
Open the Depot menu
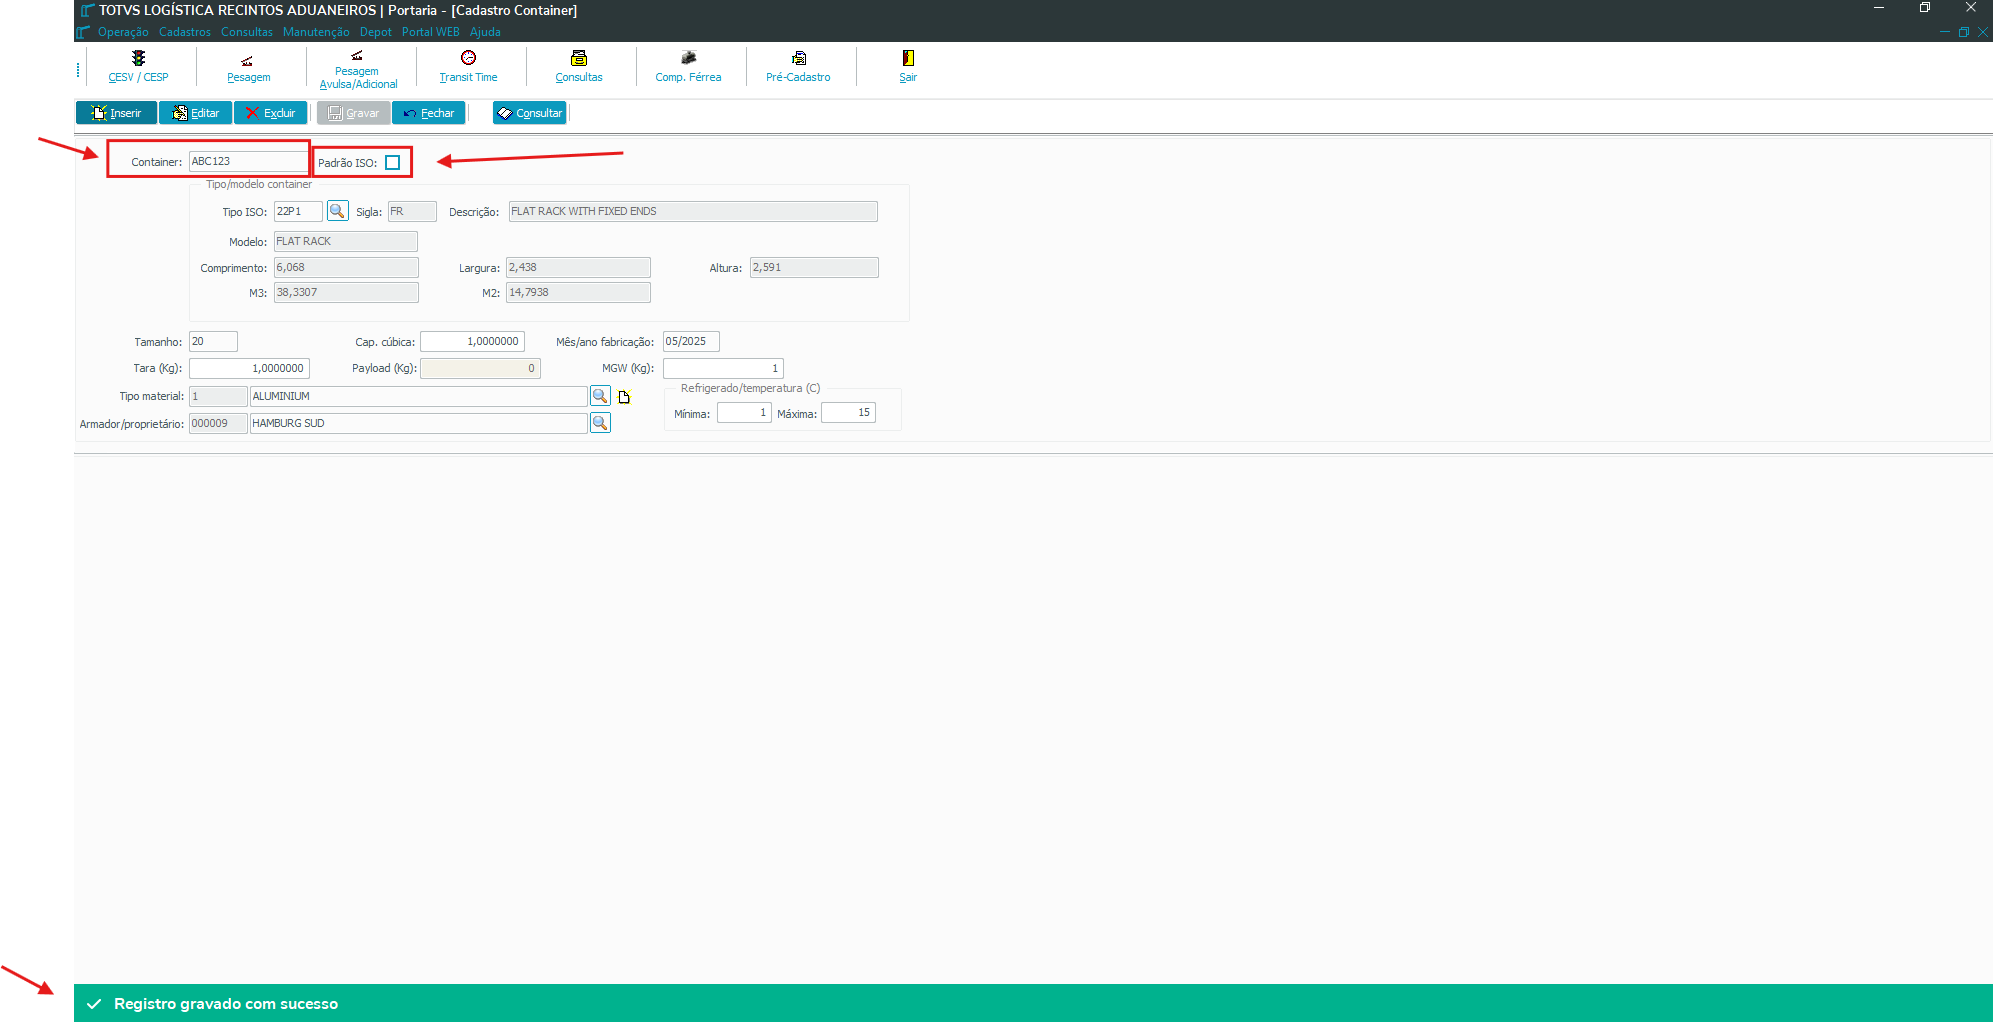coord(376,32)
